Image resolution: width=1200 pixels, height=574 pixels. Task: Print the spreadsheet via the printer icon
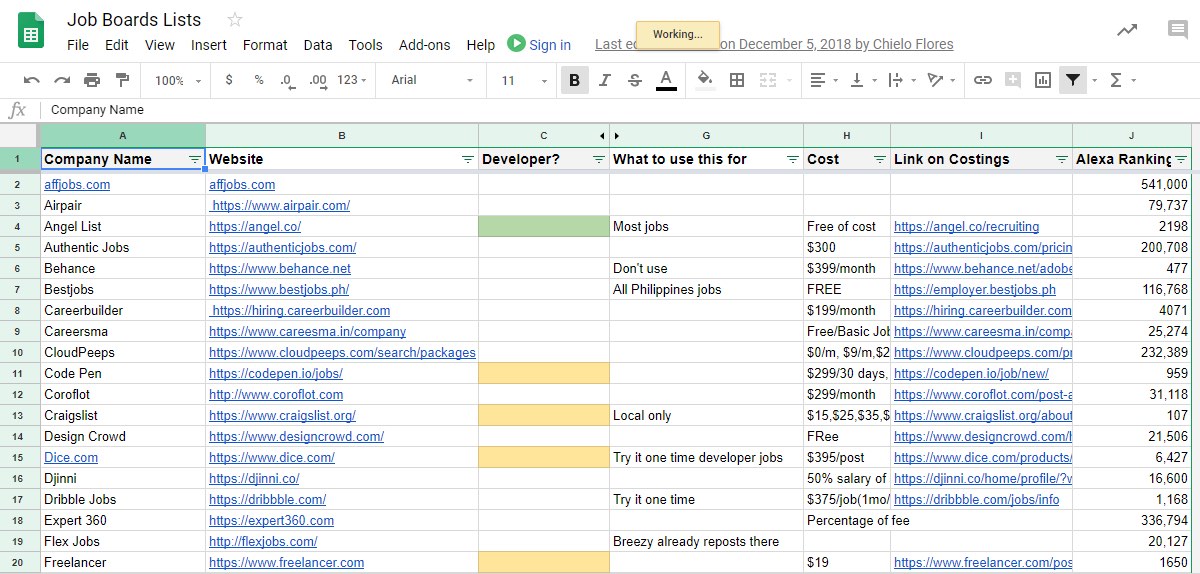pos(92,80)
